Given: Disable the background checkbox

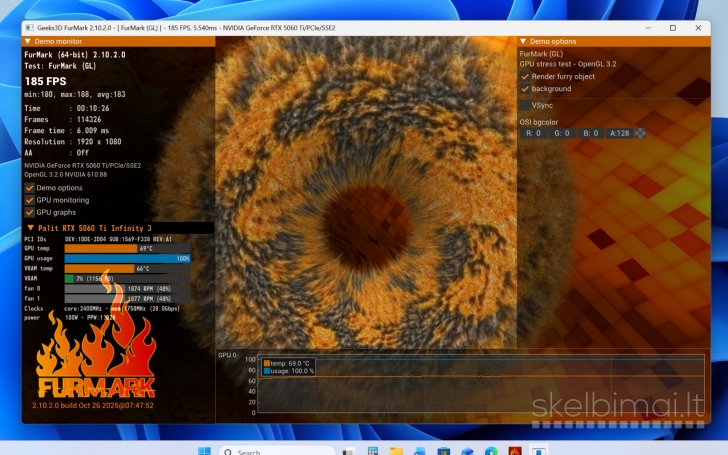Looking at the screenshot, I should [525, 89].
